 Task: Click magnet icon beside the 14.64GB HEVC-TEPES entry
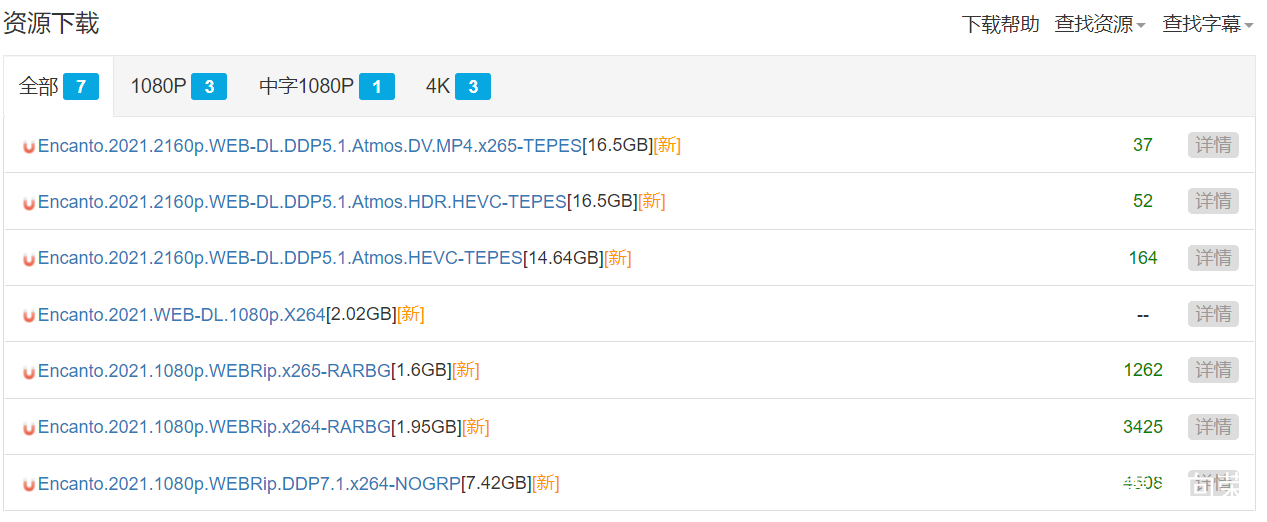(29, 259)
